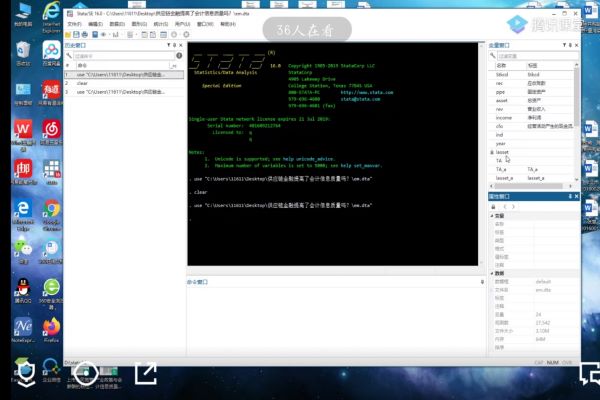Click the Viewer eye toolbar icon
600x400 pixels.
click(x=103, y=35)
